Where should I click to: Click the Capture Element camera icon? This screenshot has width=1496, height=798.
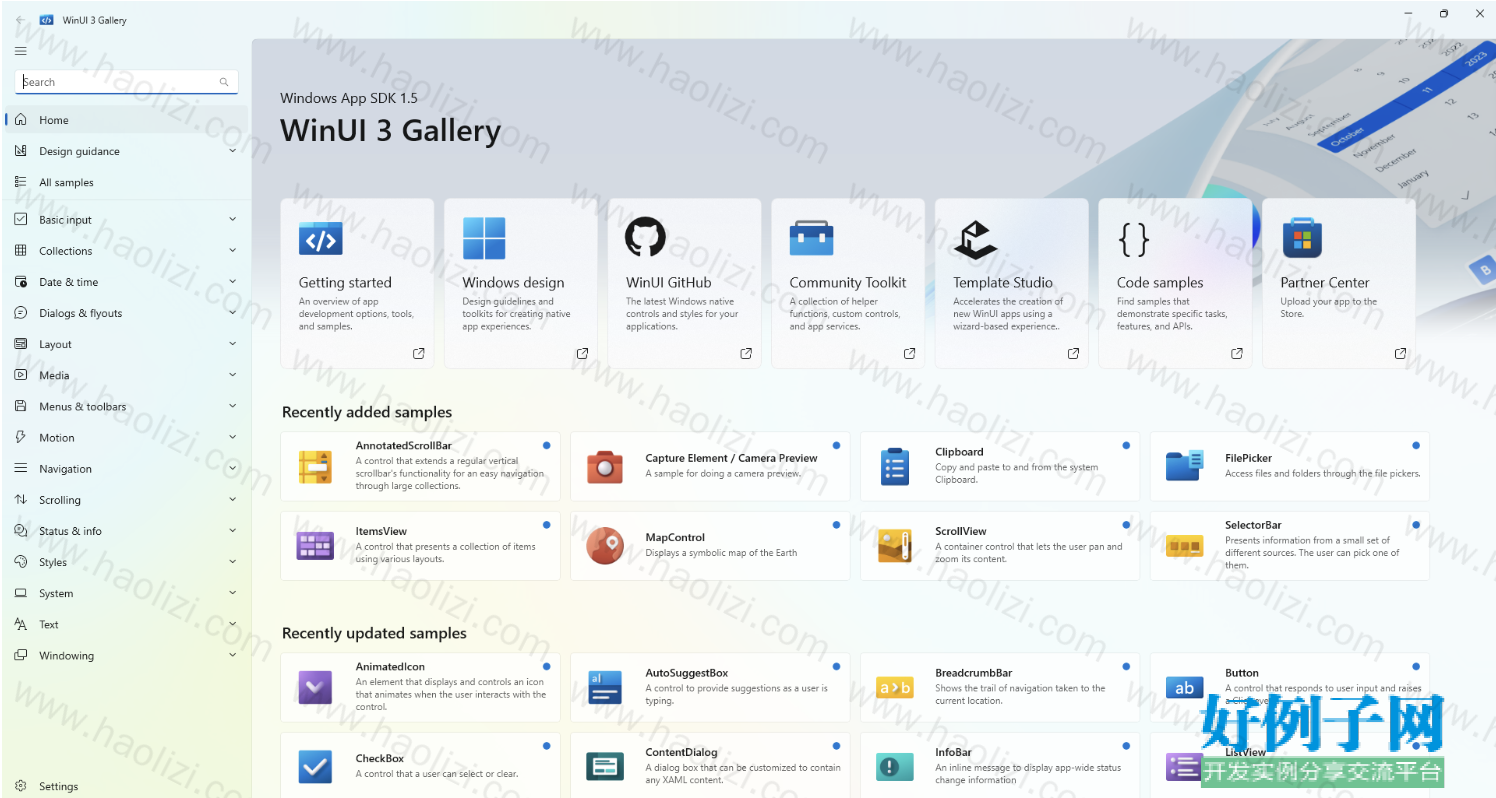click(x=605, y=466)
